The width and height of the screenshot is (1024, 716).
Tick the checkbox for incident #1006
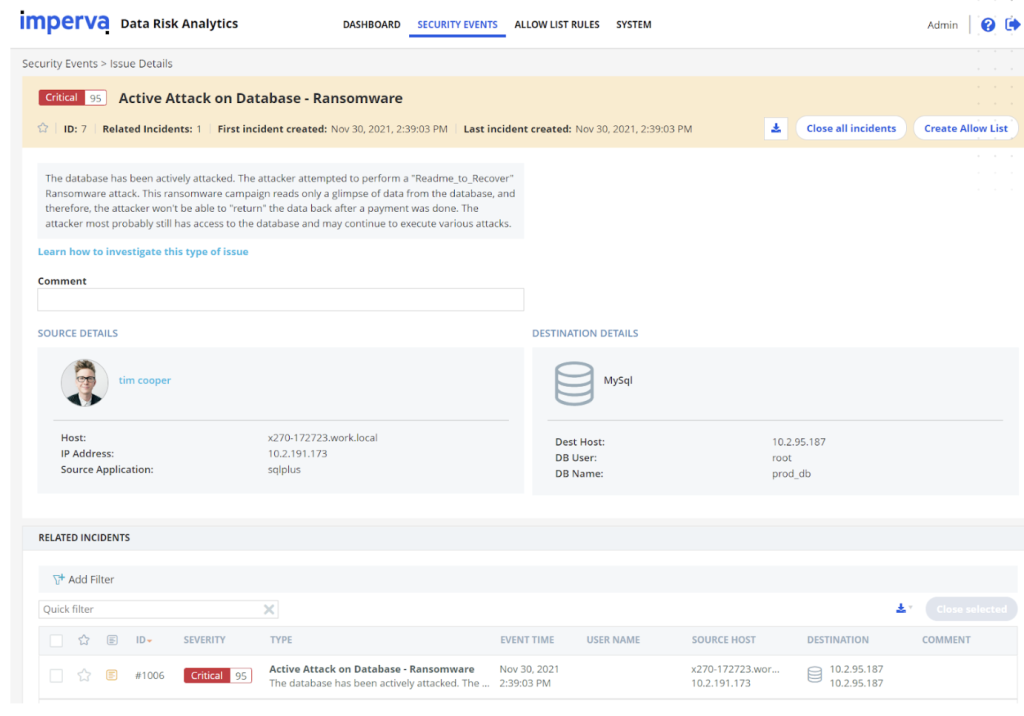click(x=56, y=675)
